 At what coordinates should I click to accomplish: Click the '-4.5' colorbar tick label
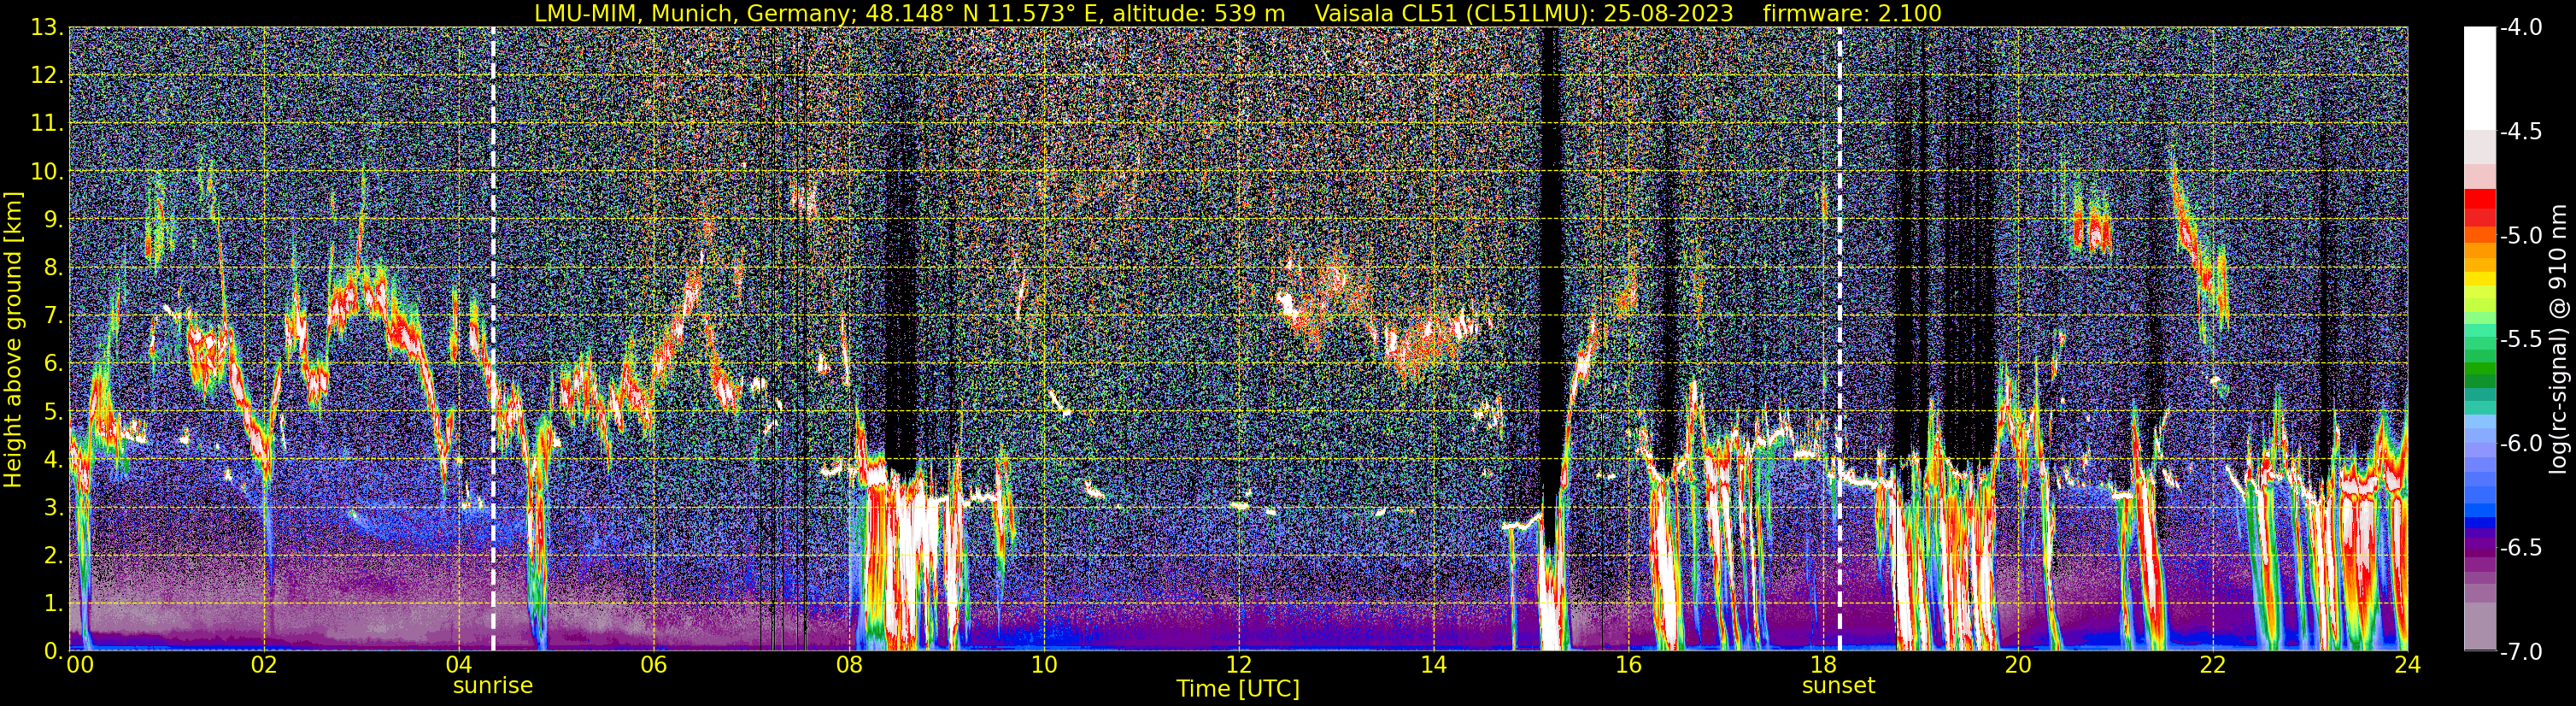tap(2521, 132)
